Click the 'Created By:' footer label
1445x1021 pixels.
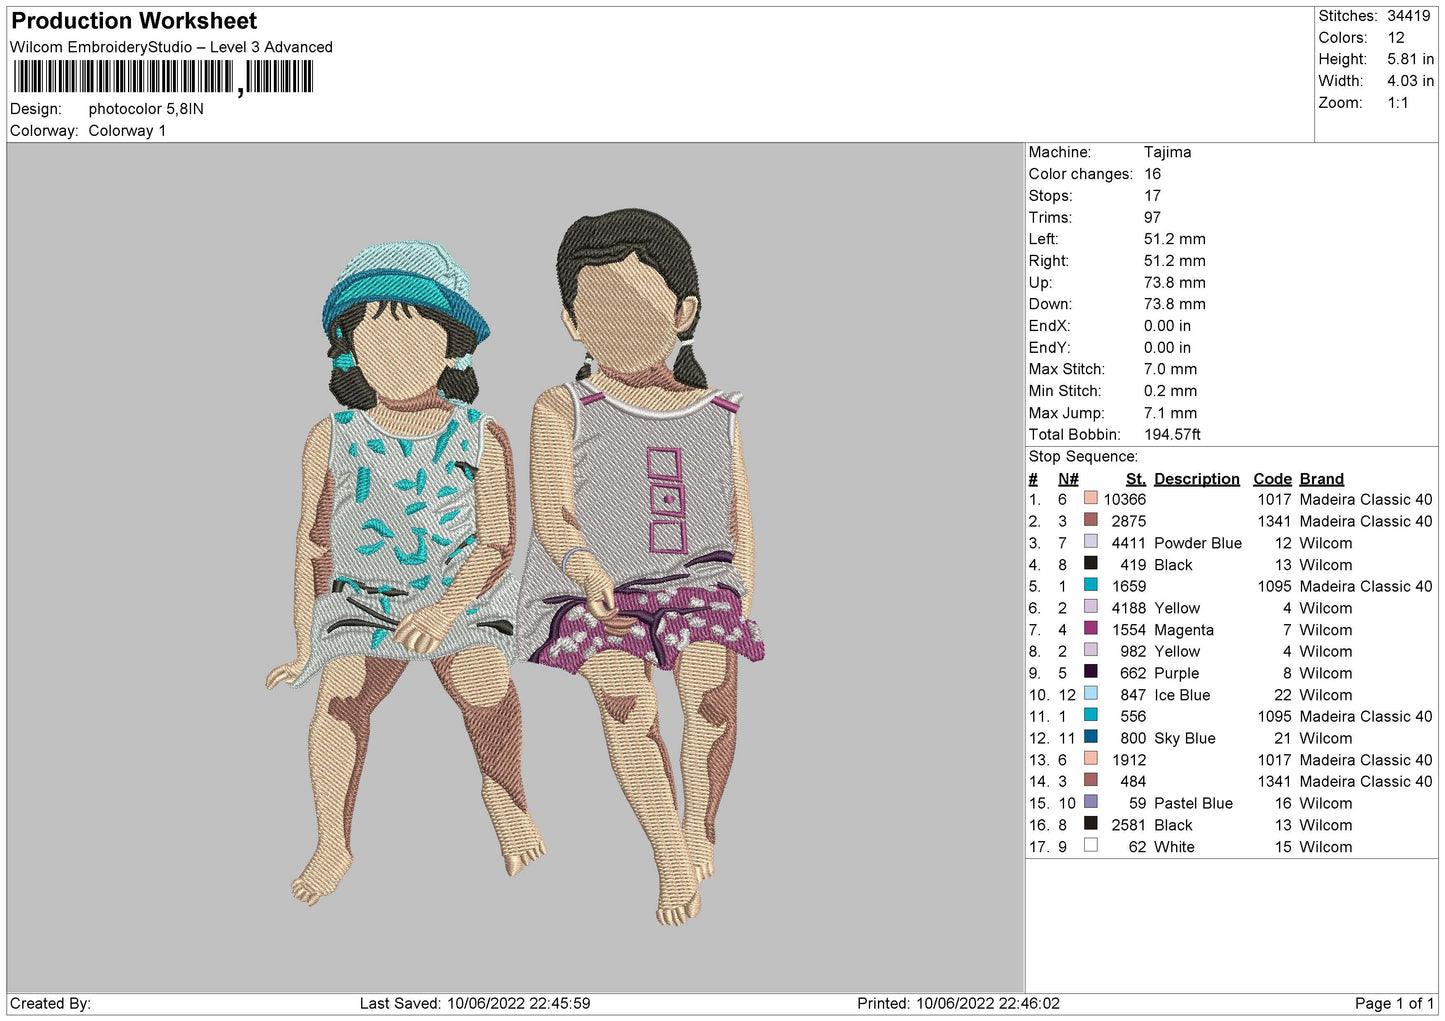pyautogui.click(x=50, y=1003)
